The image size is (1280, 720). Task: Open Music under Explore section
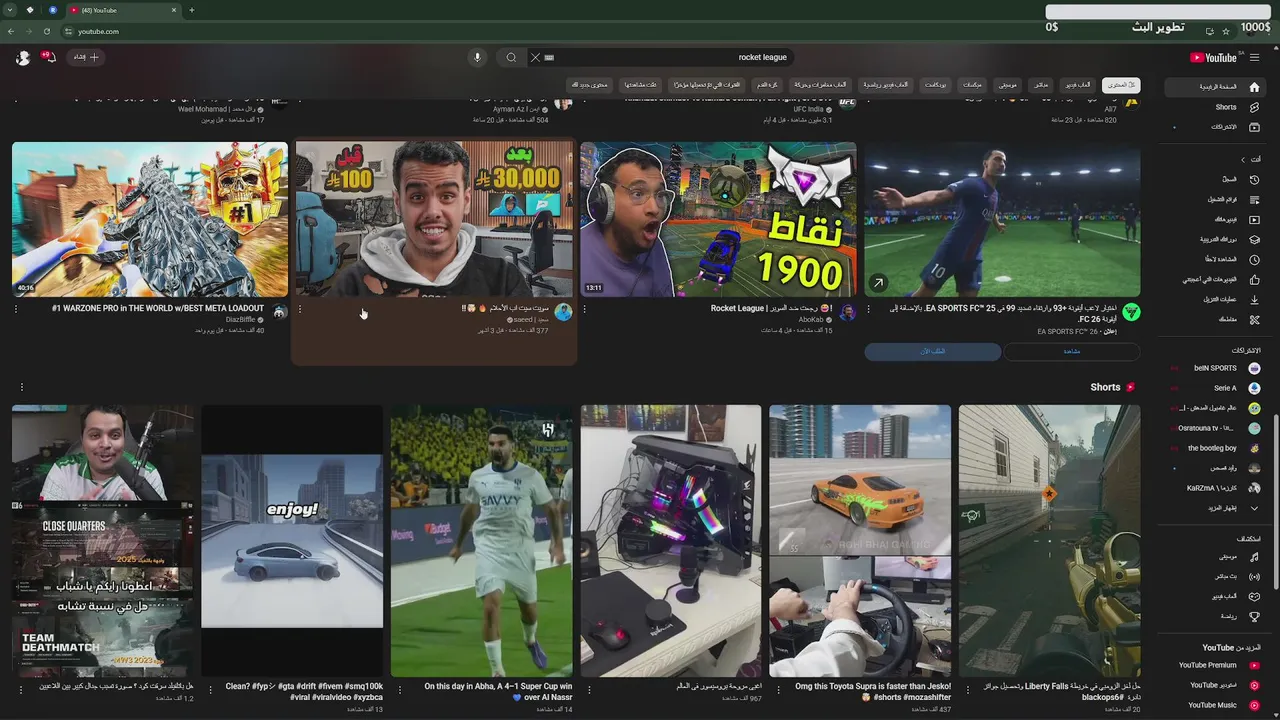[x=1216, y=556]
